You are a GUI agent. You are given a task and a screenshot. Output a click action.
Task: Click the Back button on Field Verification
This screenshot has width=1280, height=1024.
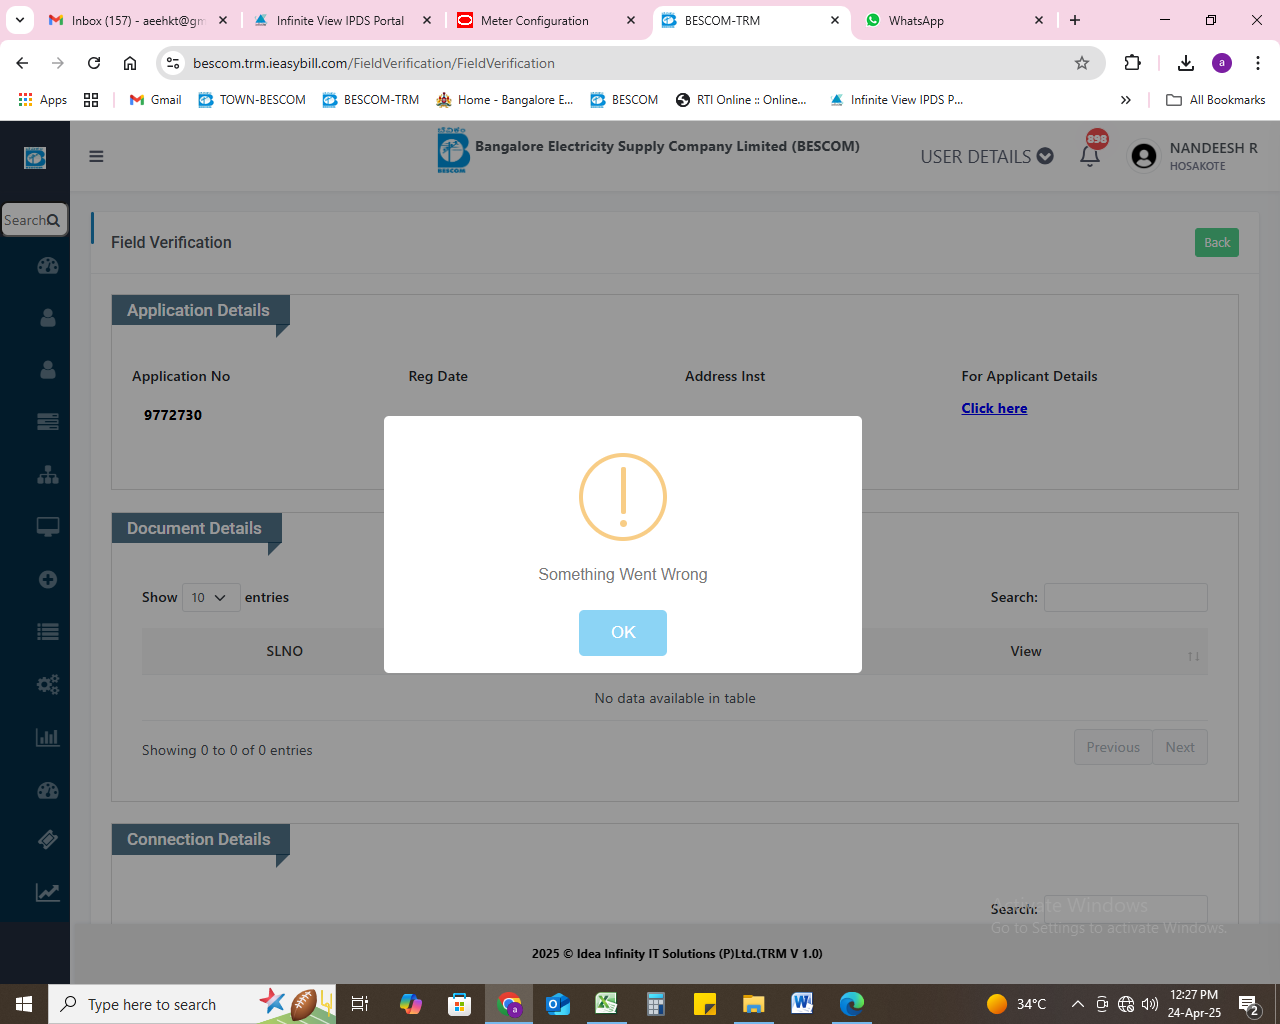[1216, 242]
